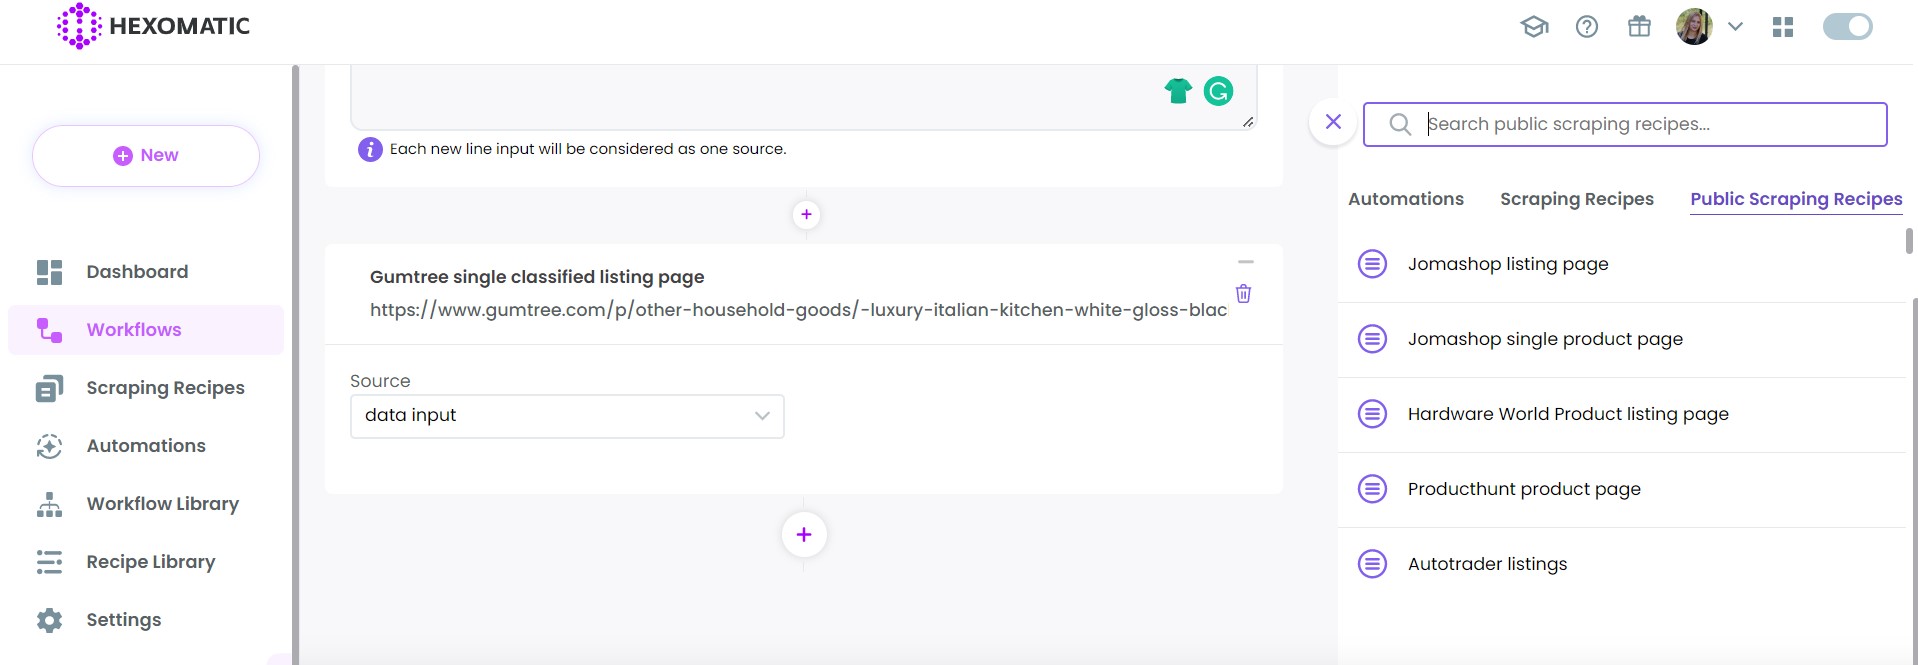Open the apps grid icon
The image size is (1918, 665).
pyautogui.click(x=1783, y=27)
